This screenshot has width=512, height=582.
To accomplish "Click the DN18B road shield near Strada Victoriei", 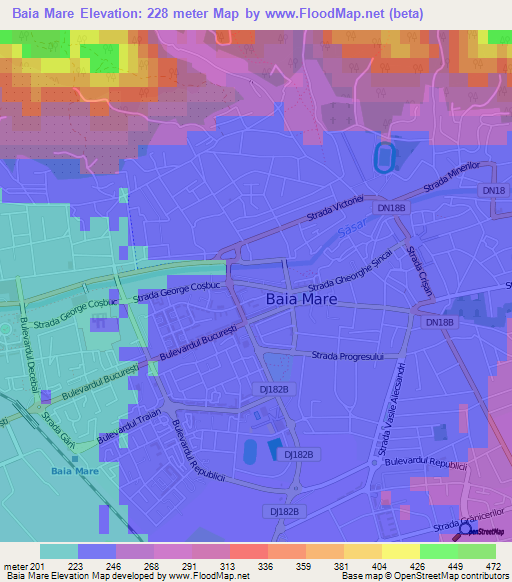I will (391, 208).
